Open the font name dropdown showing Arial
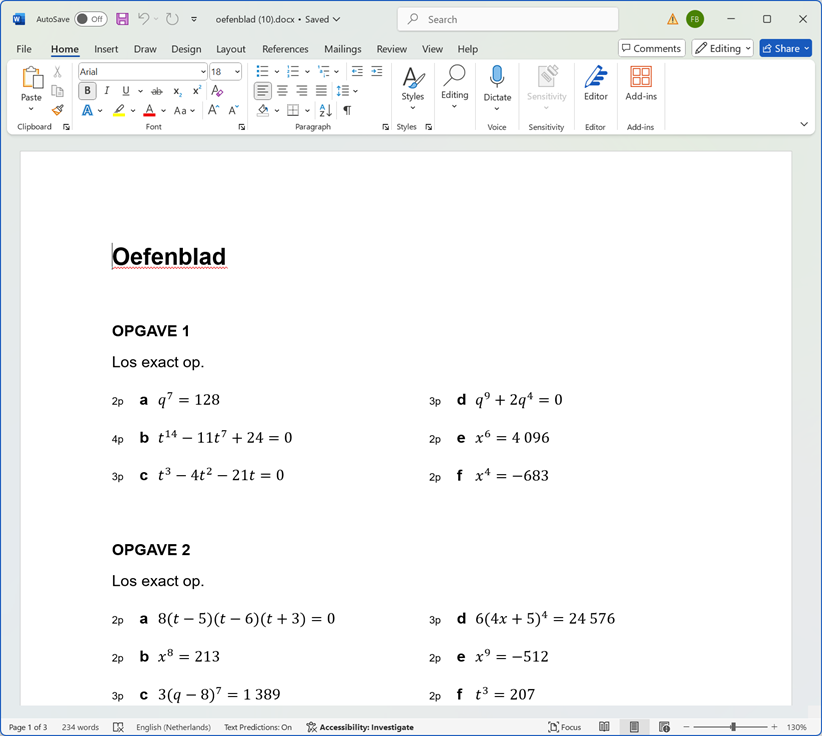The height and width of the screenshot is (736, 822). (x=203, y=72)
